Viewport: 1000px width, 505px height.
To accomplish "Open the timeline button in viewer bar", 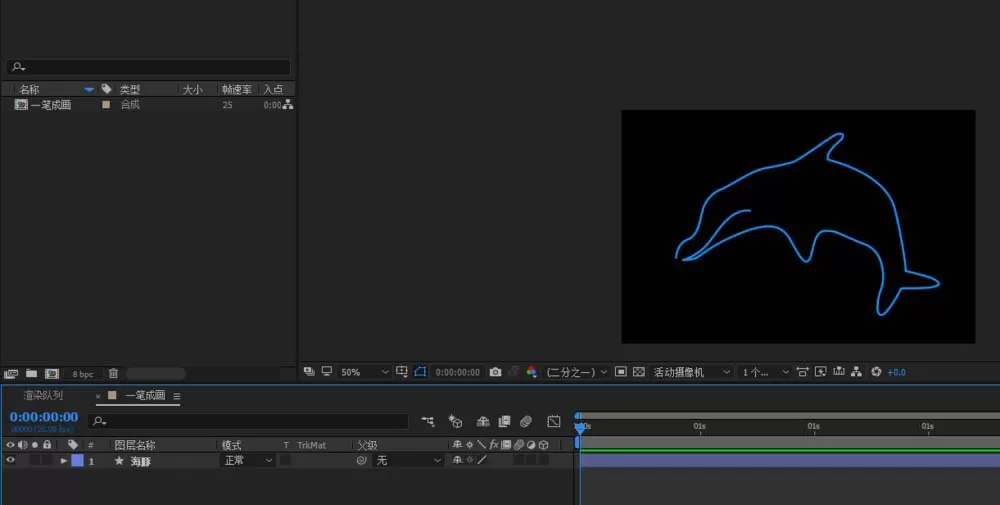I will 839,372.
